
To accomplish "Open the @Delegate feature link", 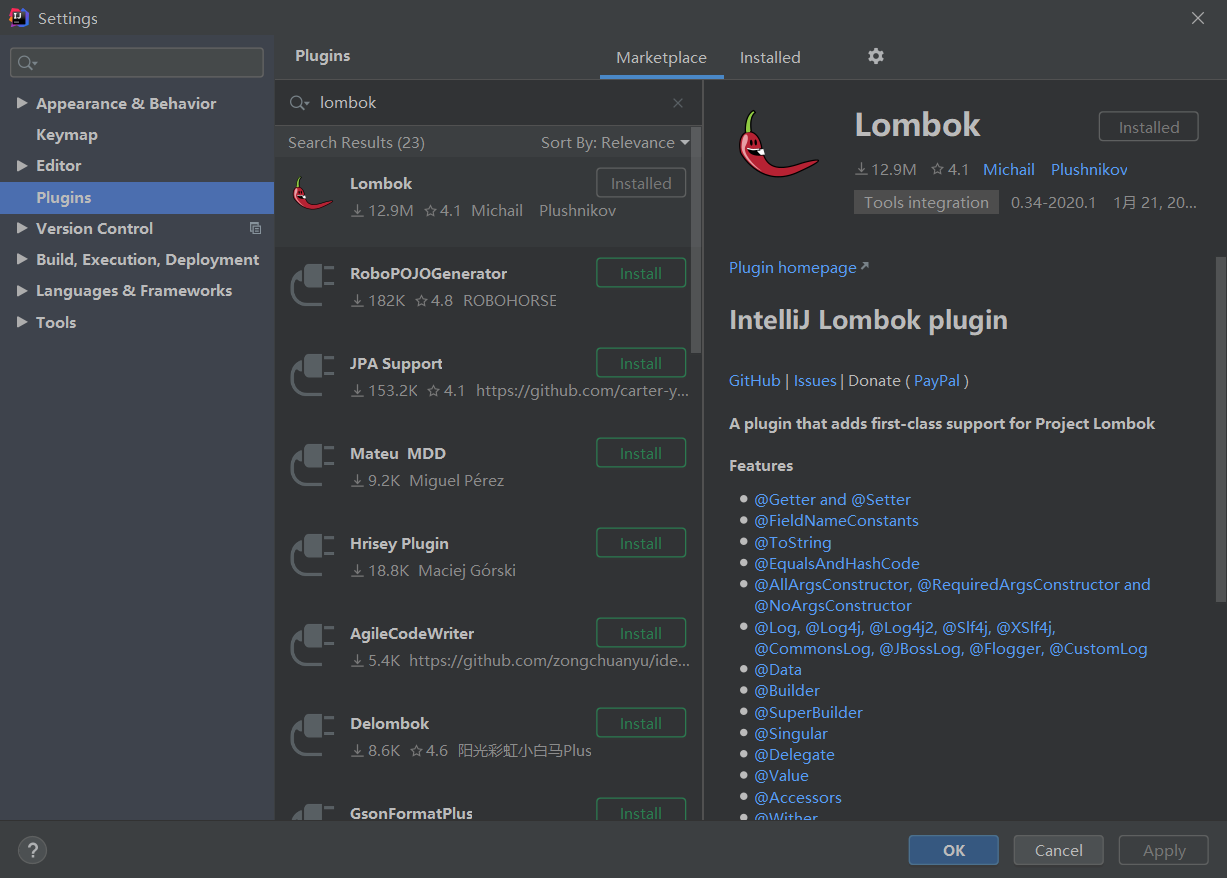I will pos(794,754).
